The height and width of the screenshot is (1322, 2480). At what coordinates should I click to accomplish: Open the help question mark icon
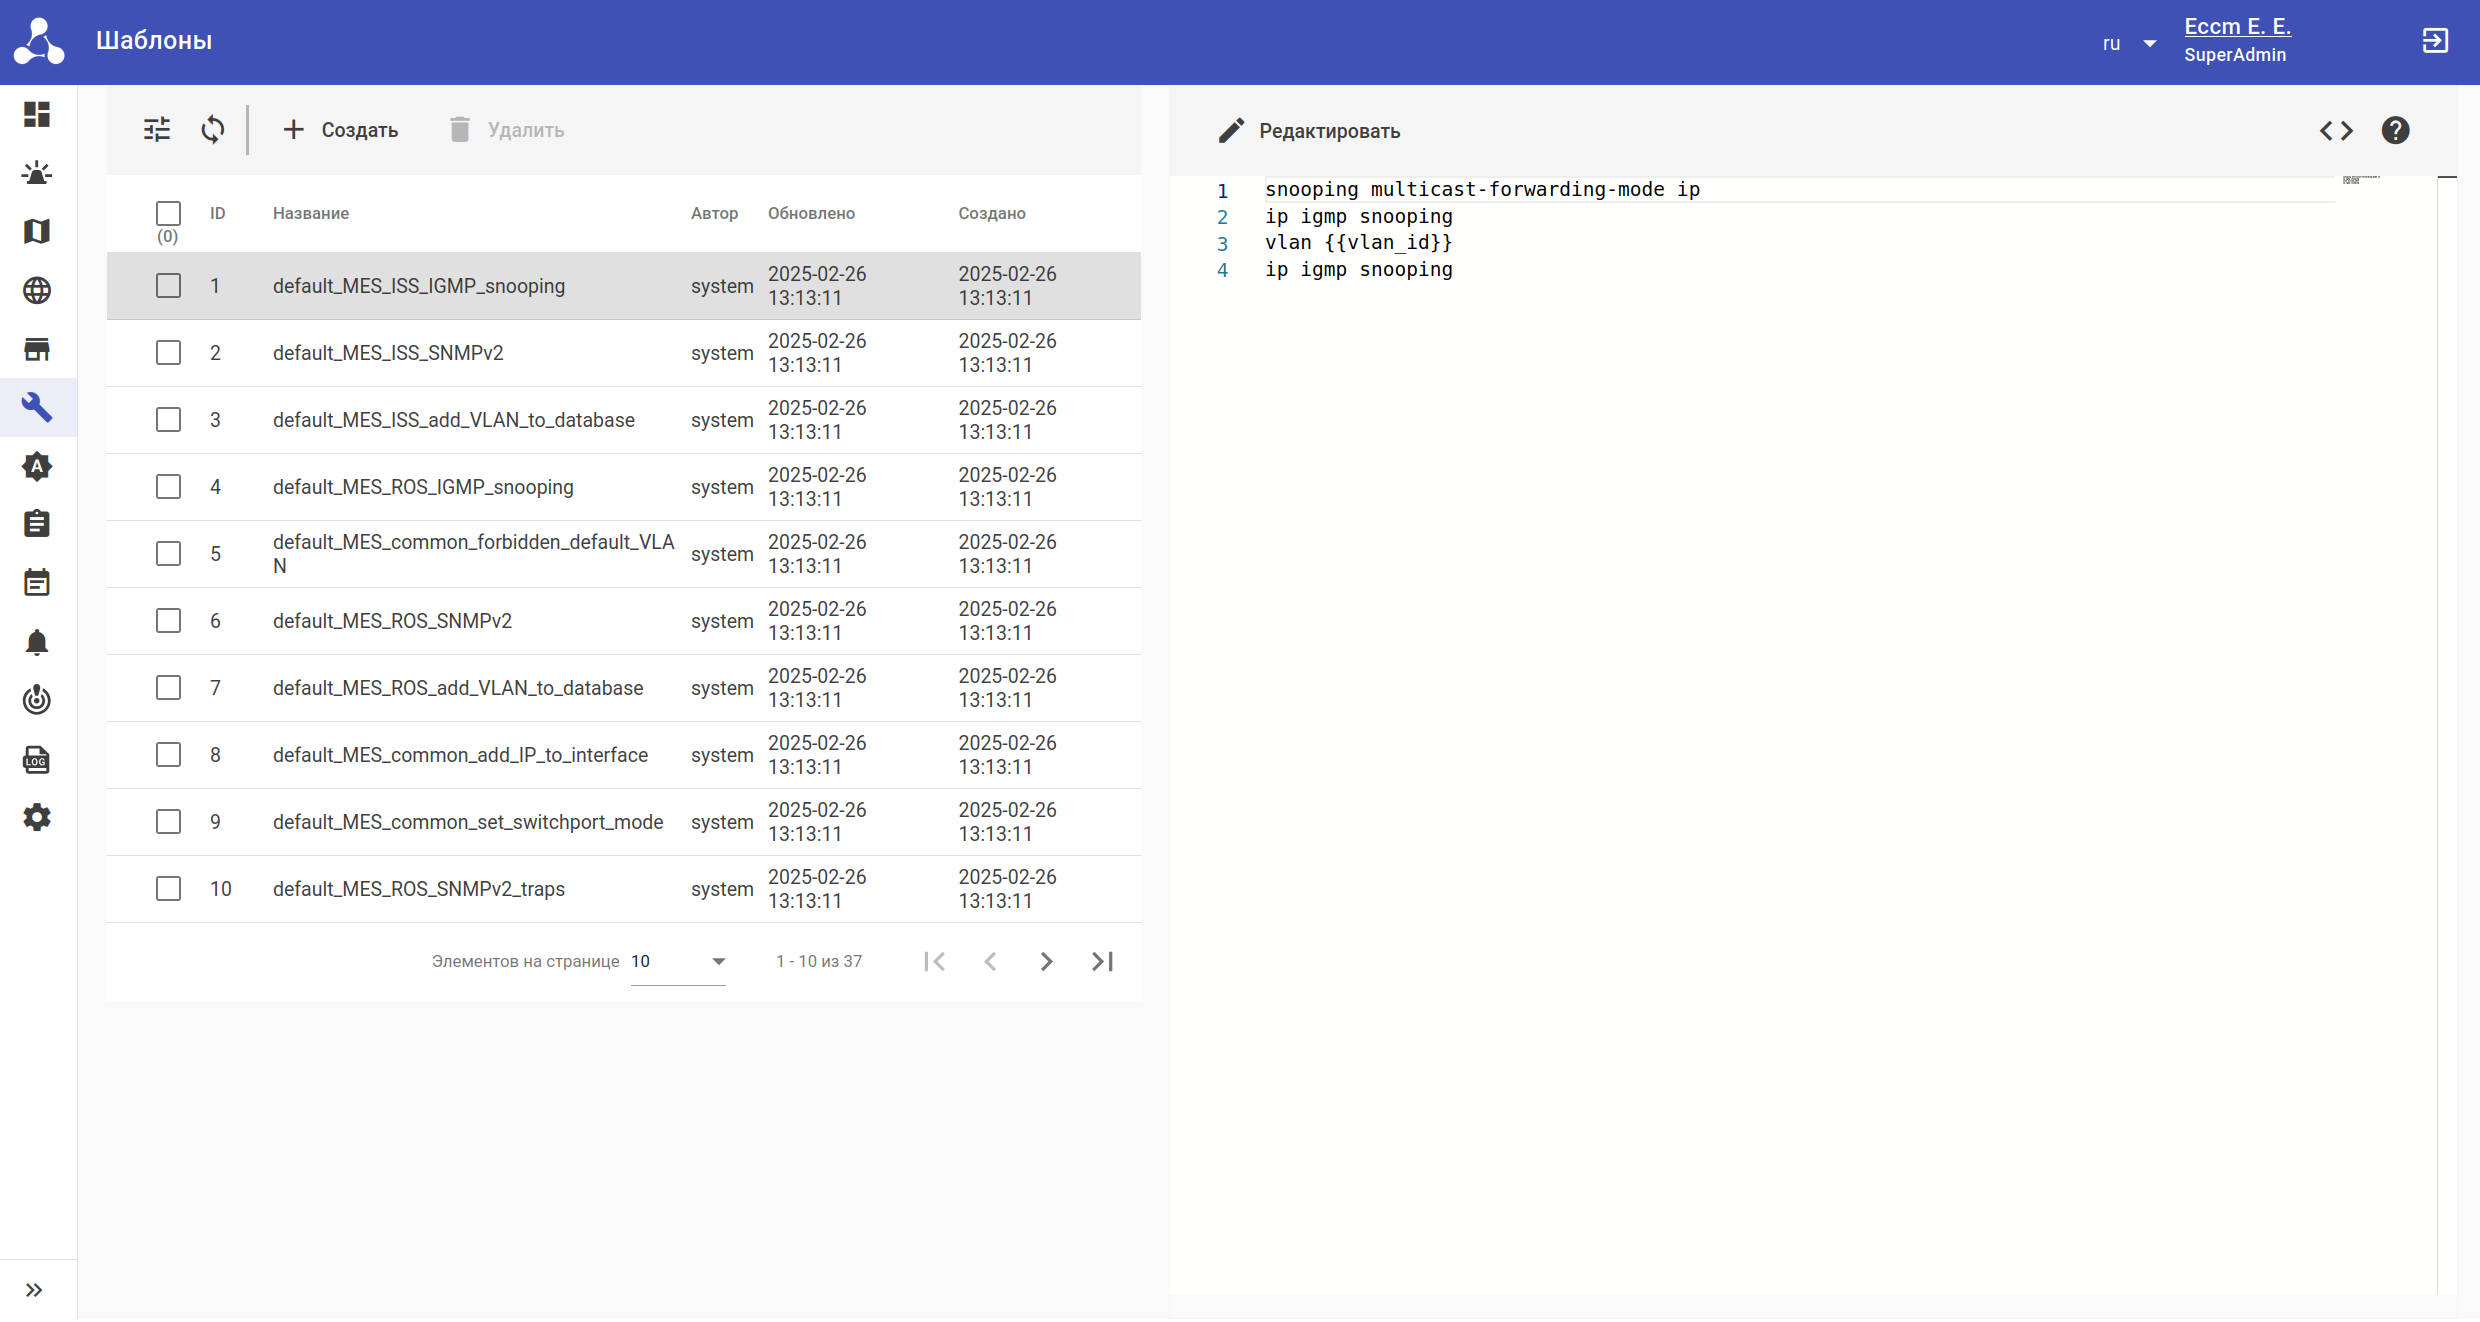(x=2395, y=131)
